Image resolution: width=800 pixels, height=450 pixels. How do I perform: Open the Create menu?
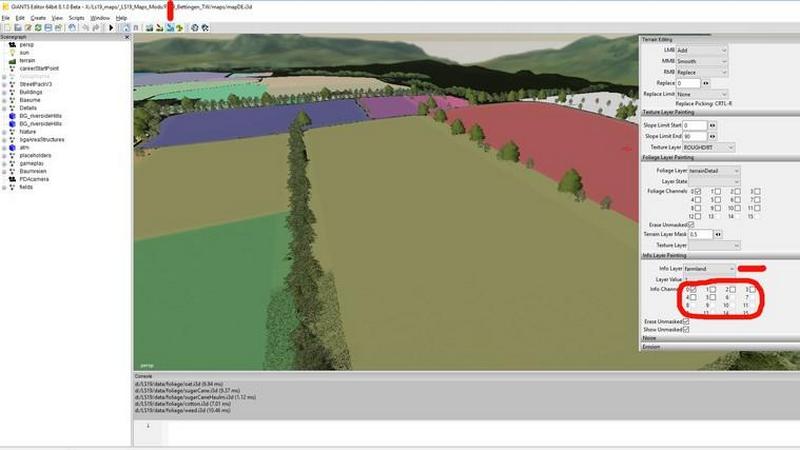point(38,18)
